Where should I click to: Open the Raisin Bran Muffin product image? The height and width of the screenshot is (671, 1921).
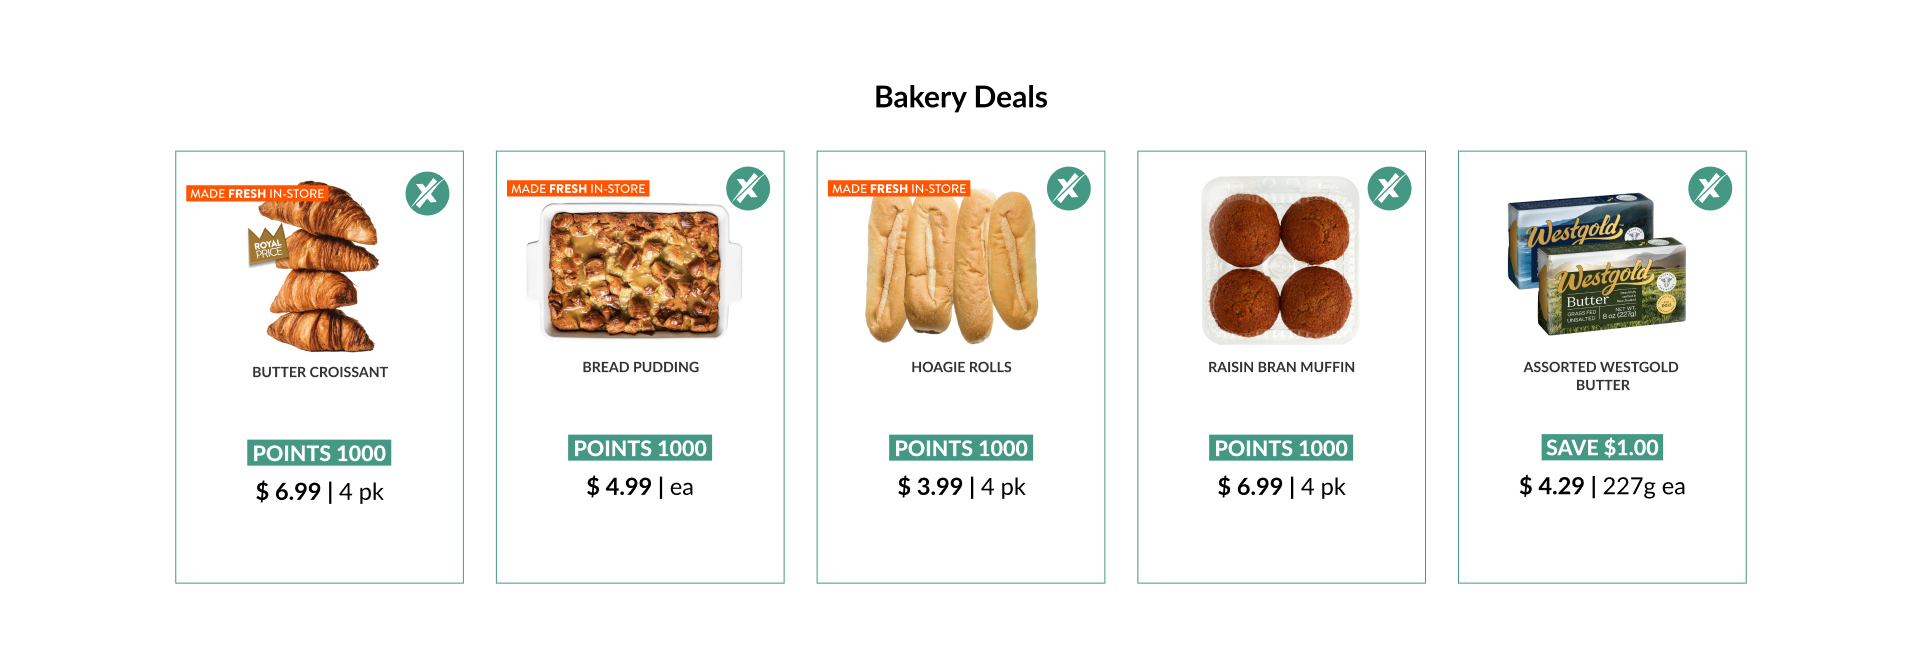[1281, 261]
